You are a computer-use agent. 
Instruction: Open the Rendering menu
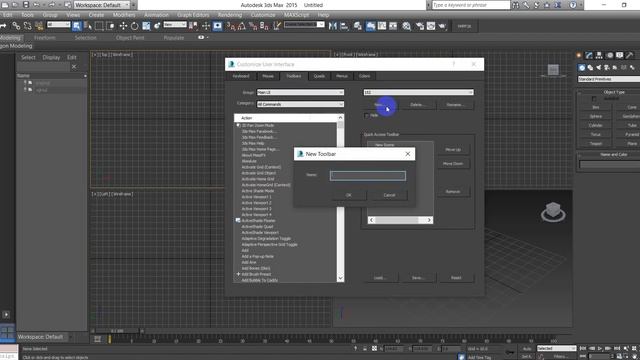(x=229, y=15)
